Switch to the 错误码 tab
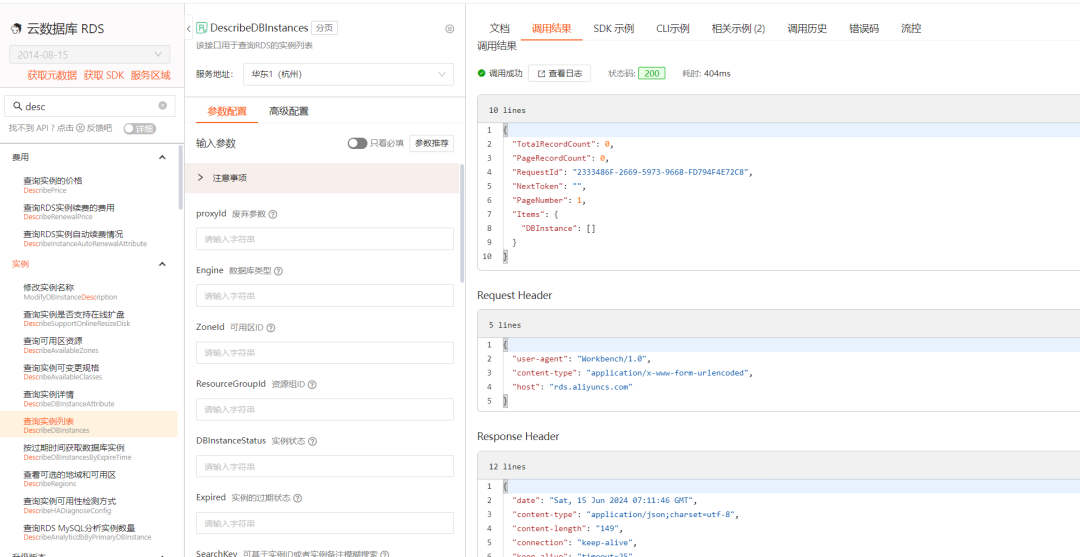1080x557 pixels. click(864, 29)
